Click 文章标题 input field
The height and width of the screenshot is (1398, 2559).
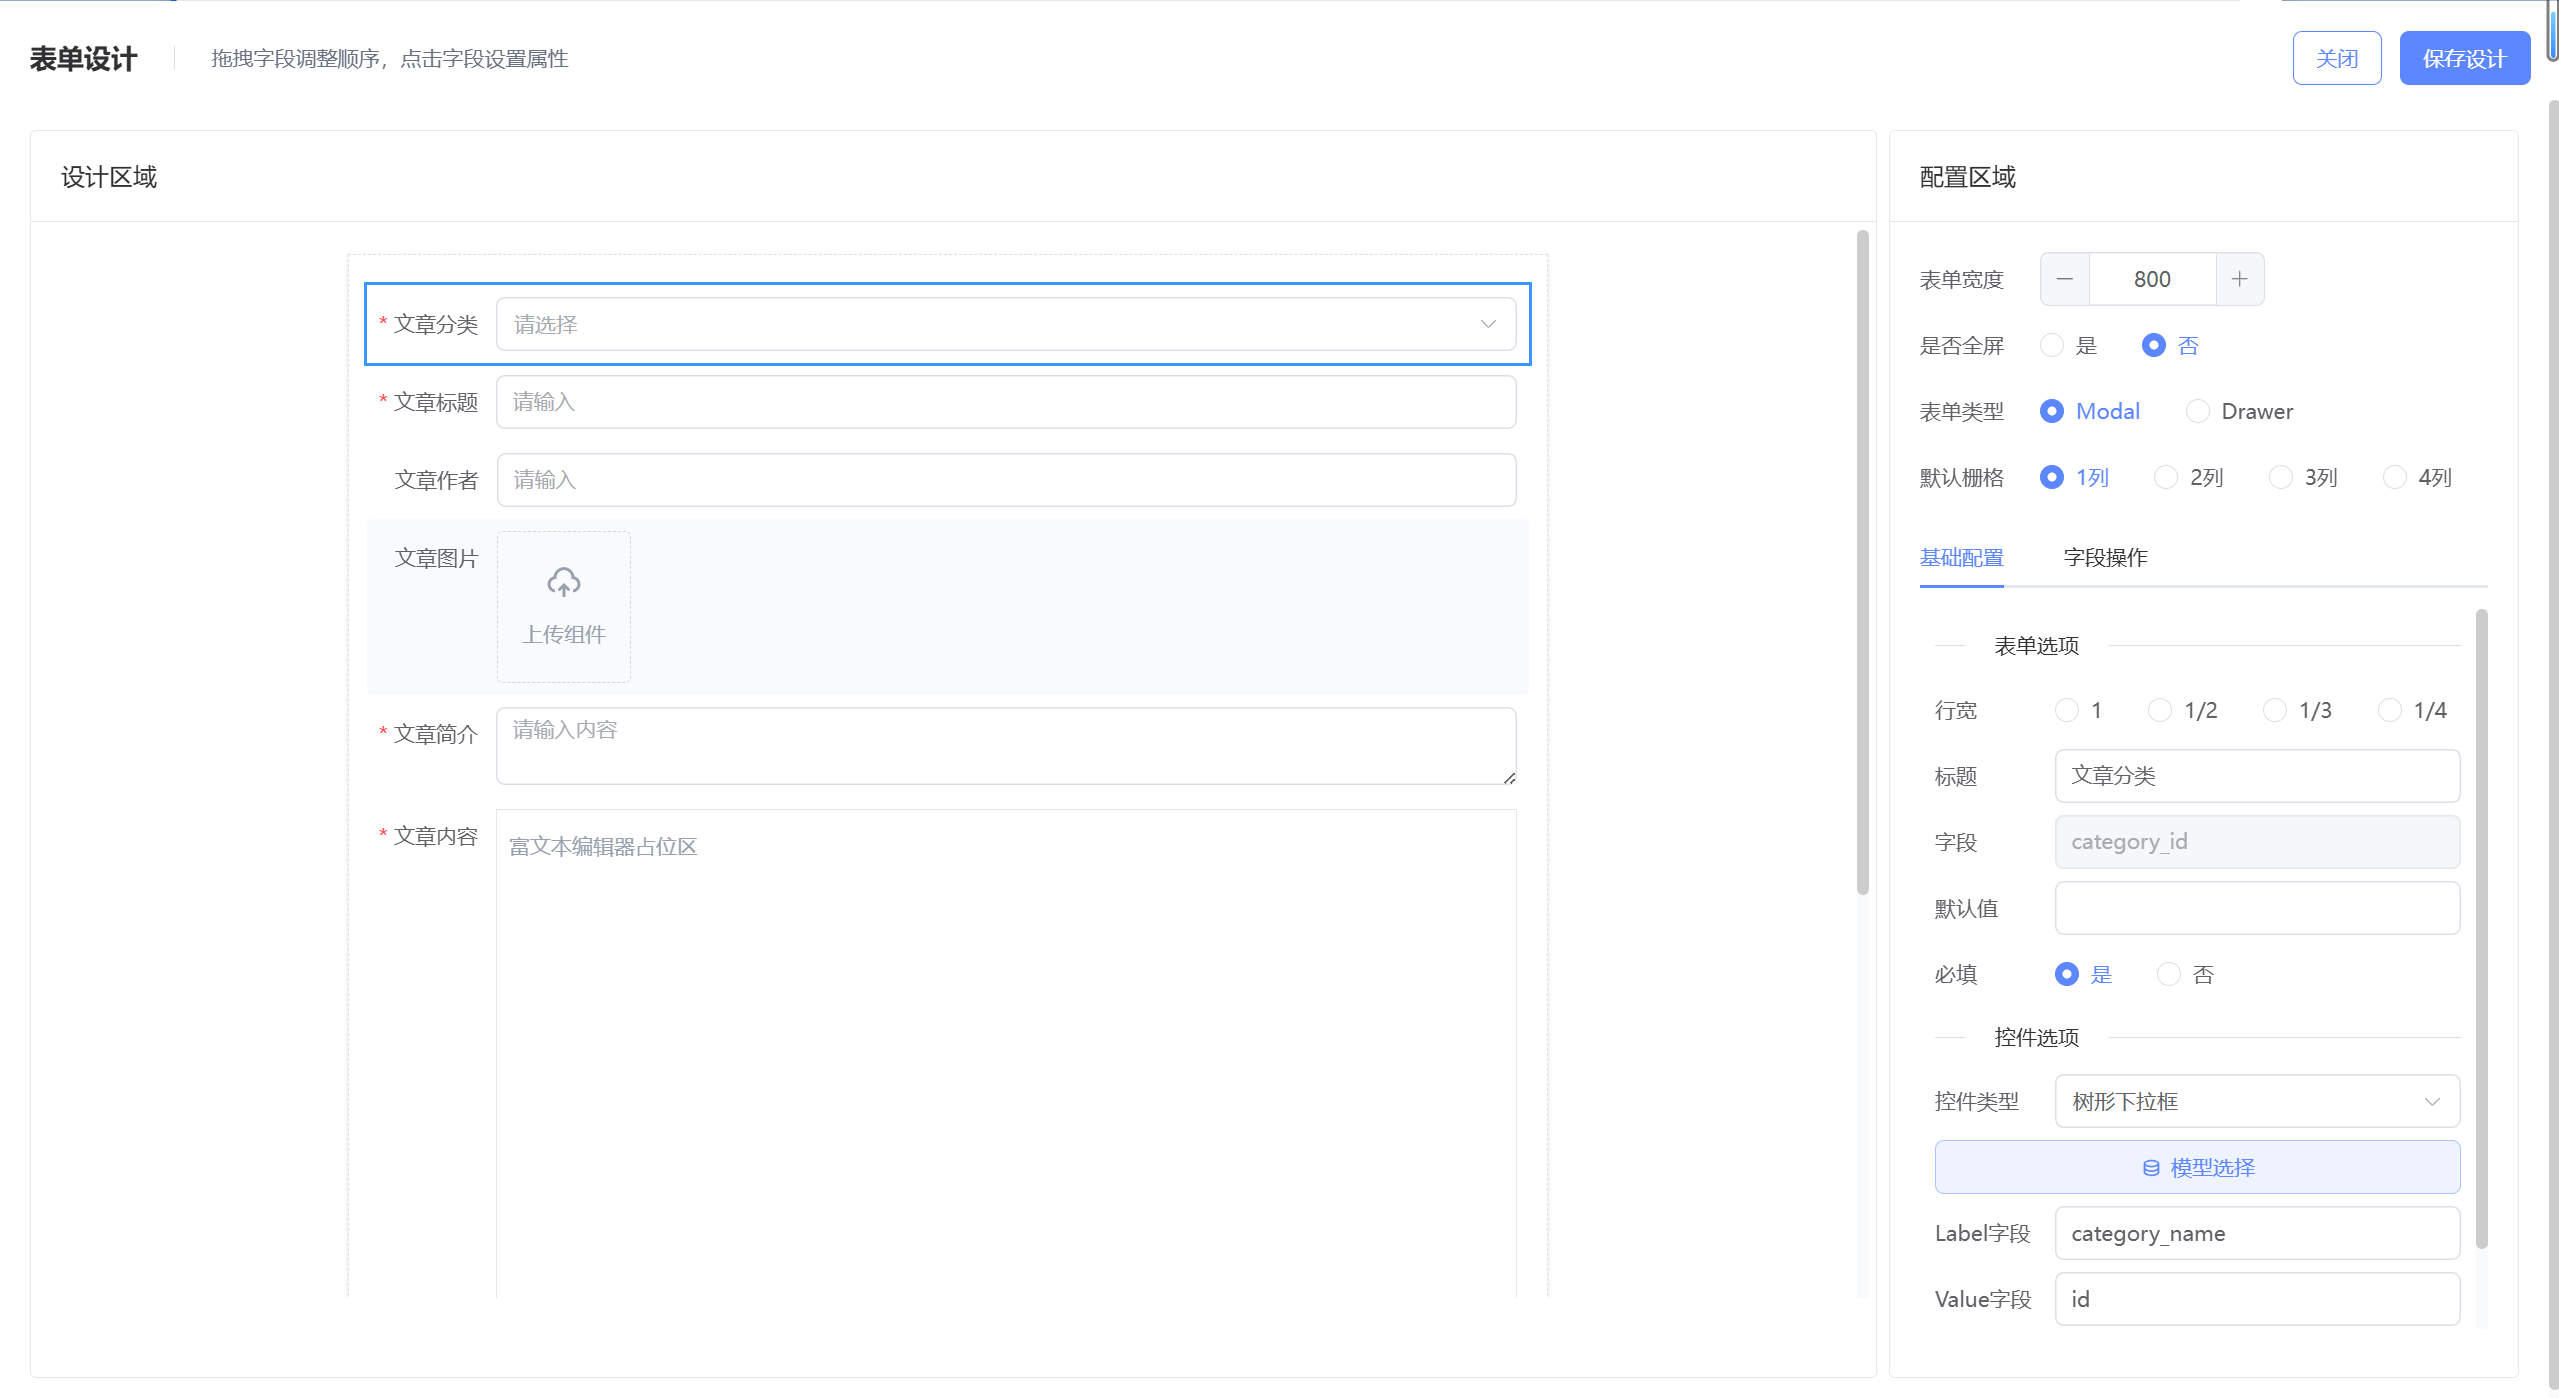click(x=1005, y=402)
